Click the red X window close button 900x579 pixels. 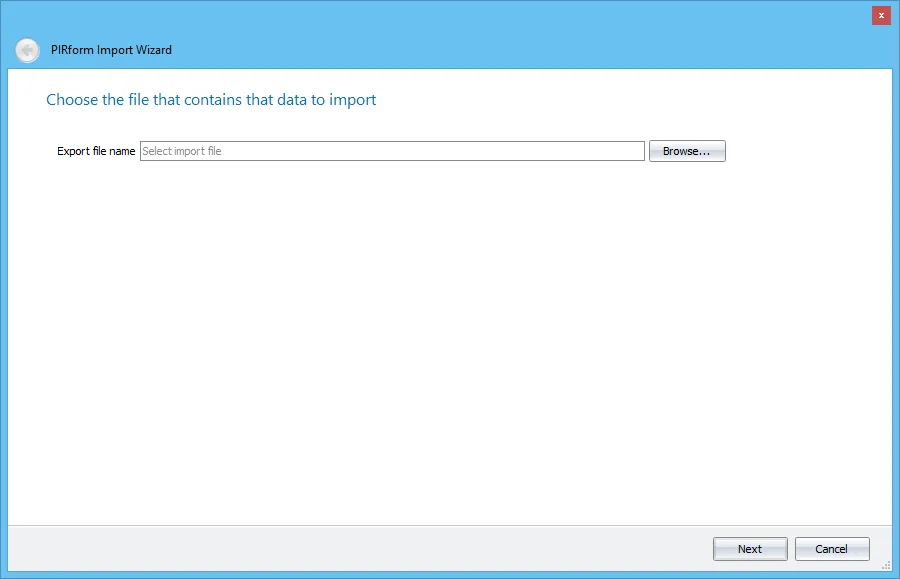click(881, 15)
